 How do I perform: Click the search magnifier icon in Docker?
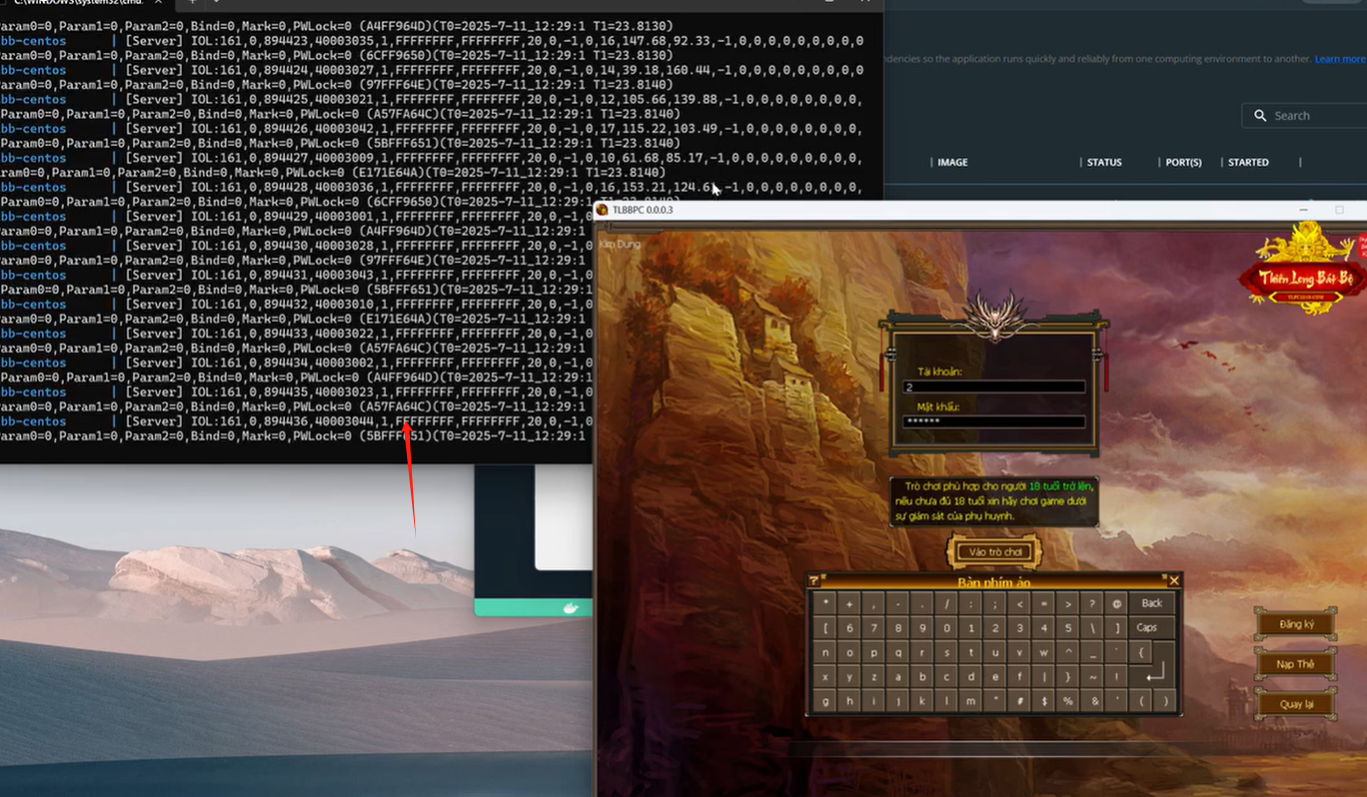coord(1260,116)
